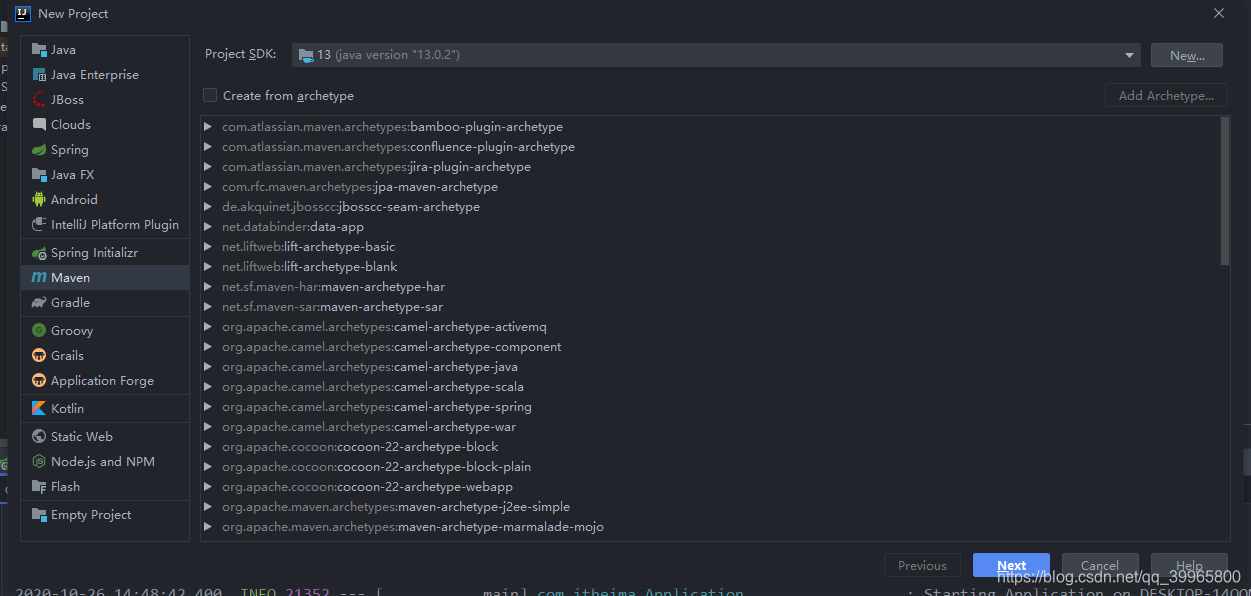Click the archetype list vertical scrollbar

(x=1225, y=191)
